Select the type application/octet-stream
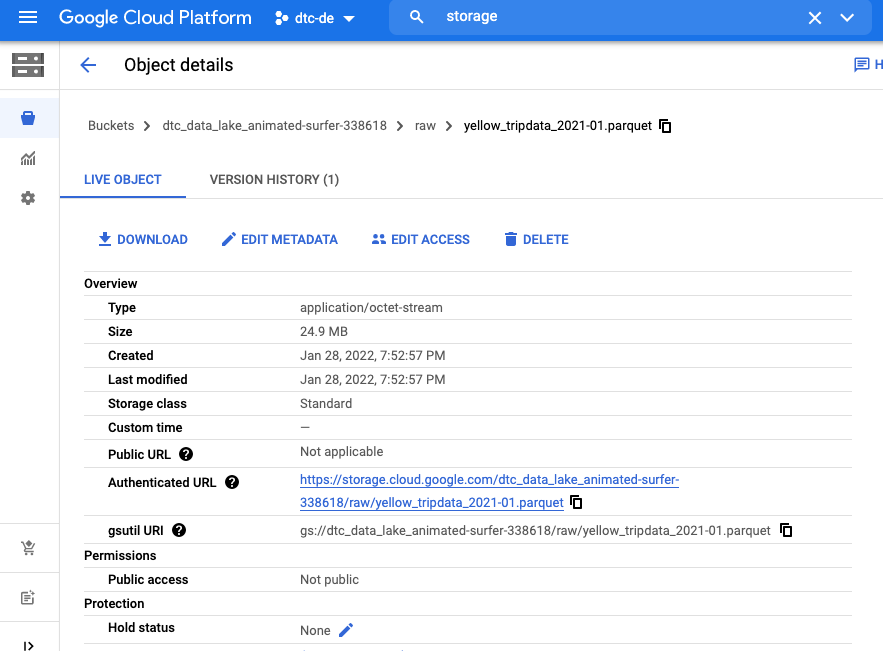Viewport: 883px width, 651px height. click(371, 307)
